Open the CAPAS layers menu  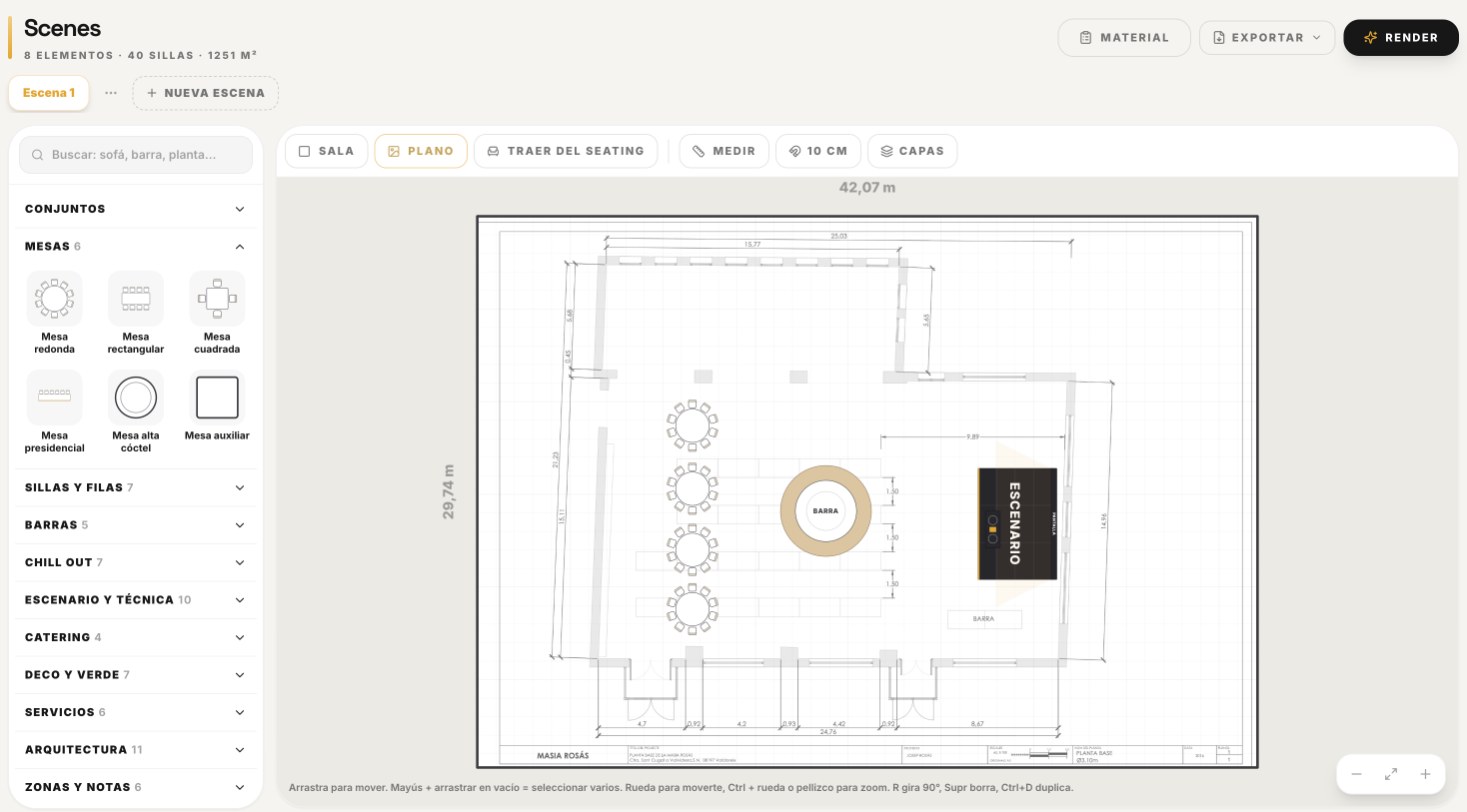click(x=912, y=151)
